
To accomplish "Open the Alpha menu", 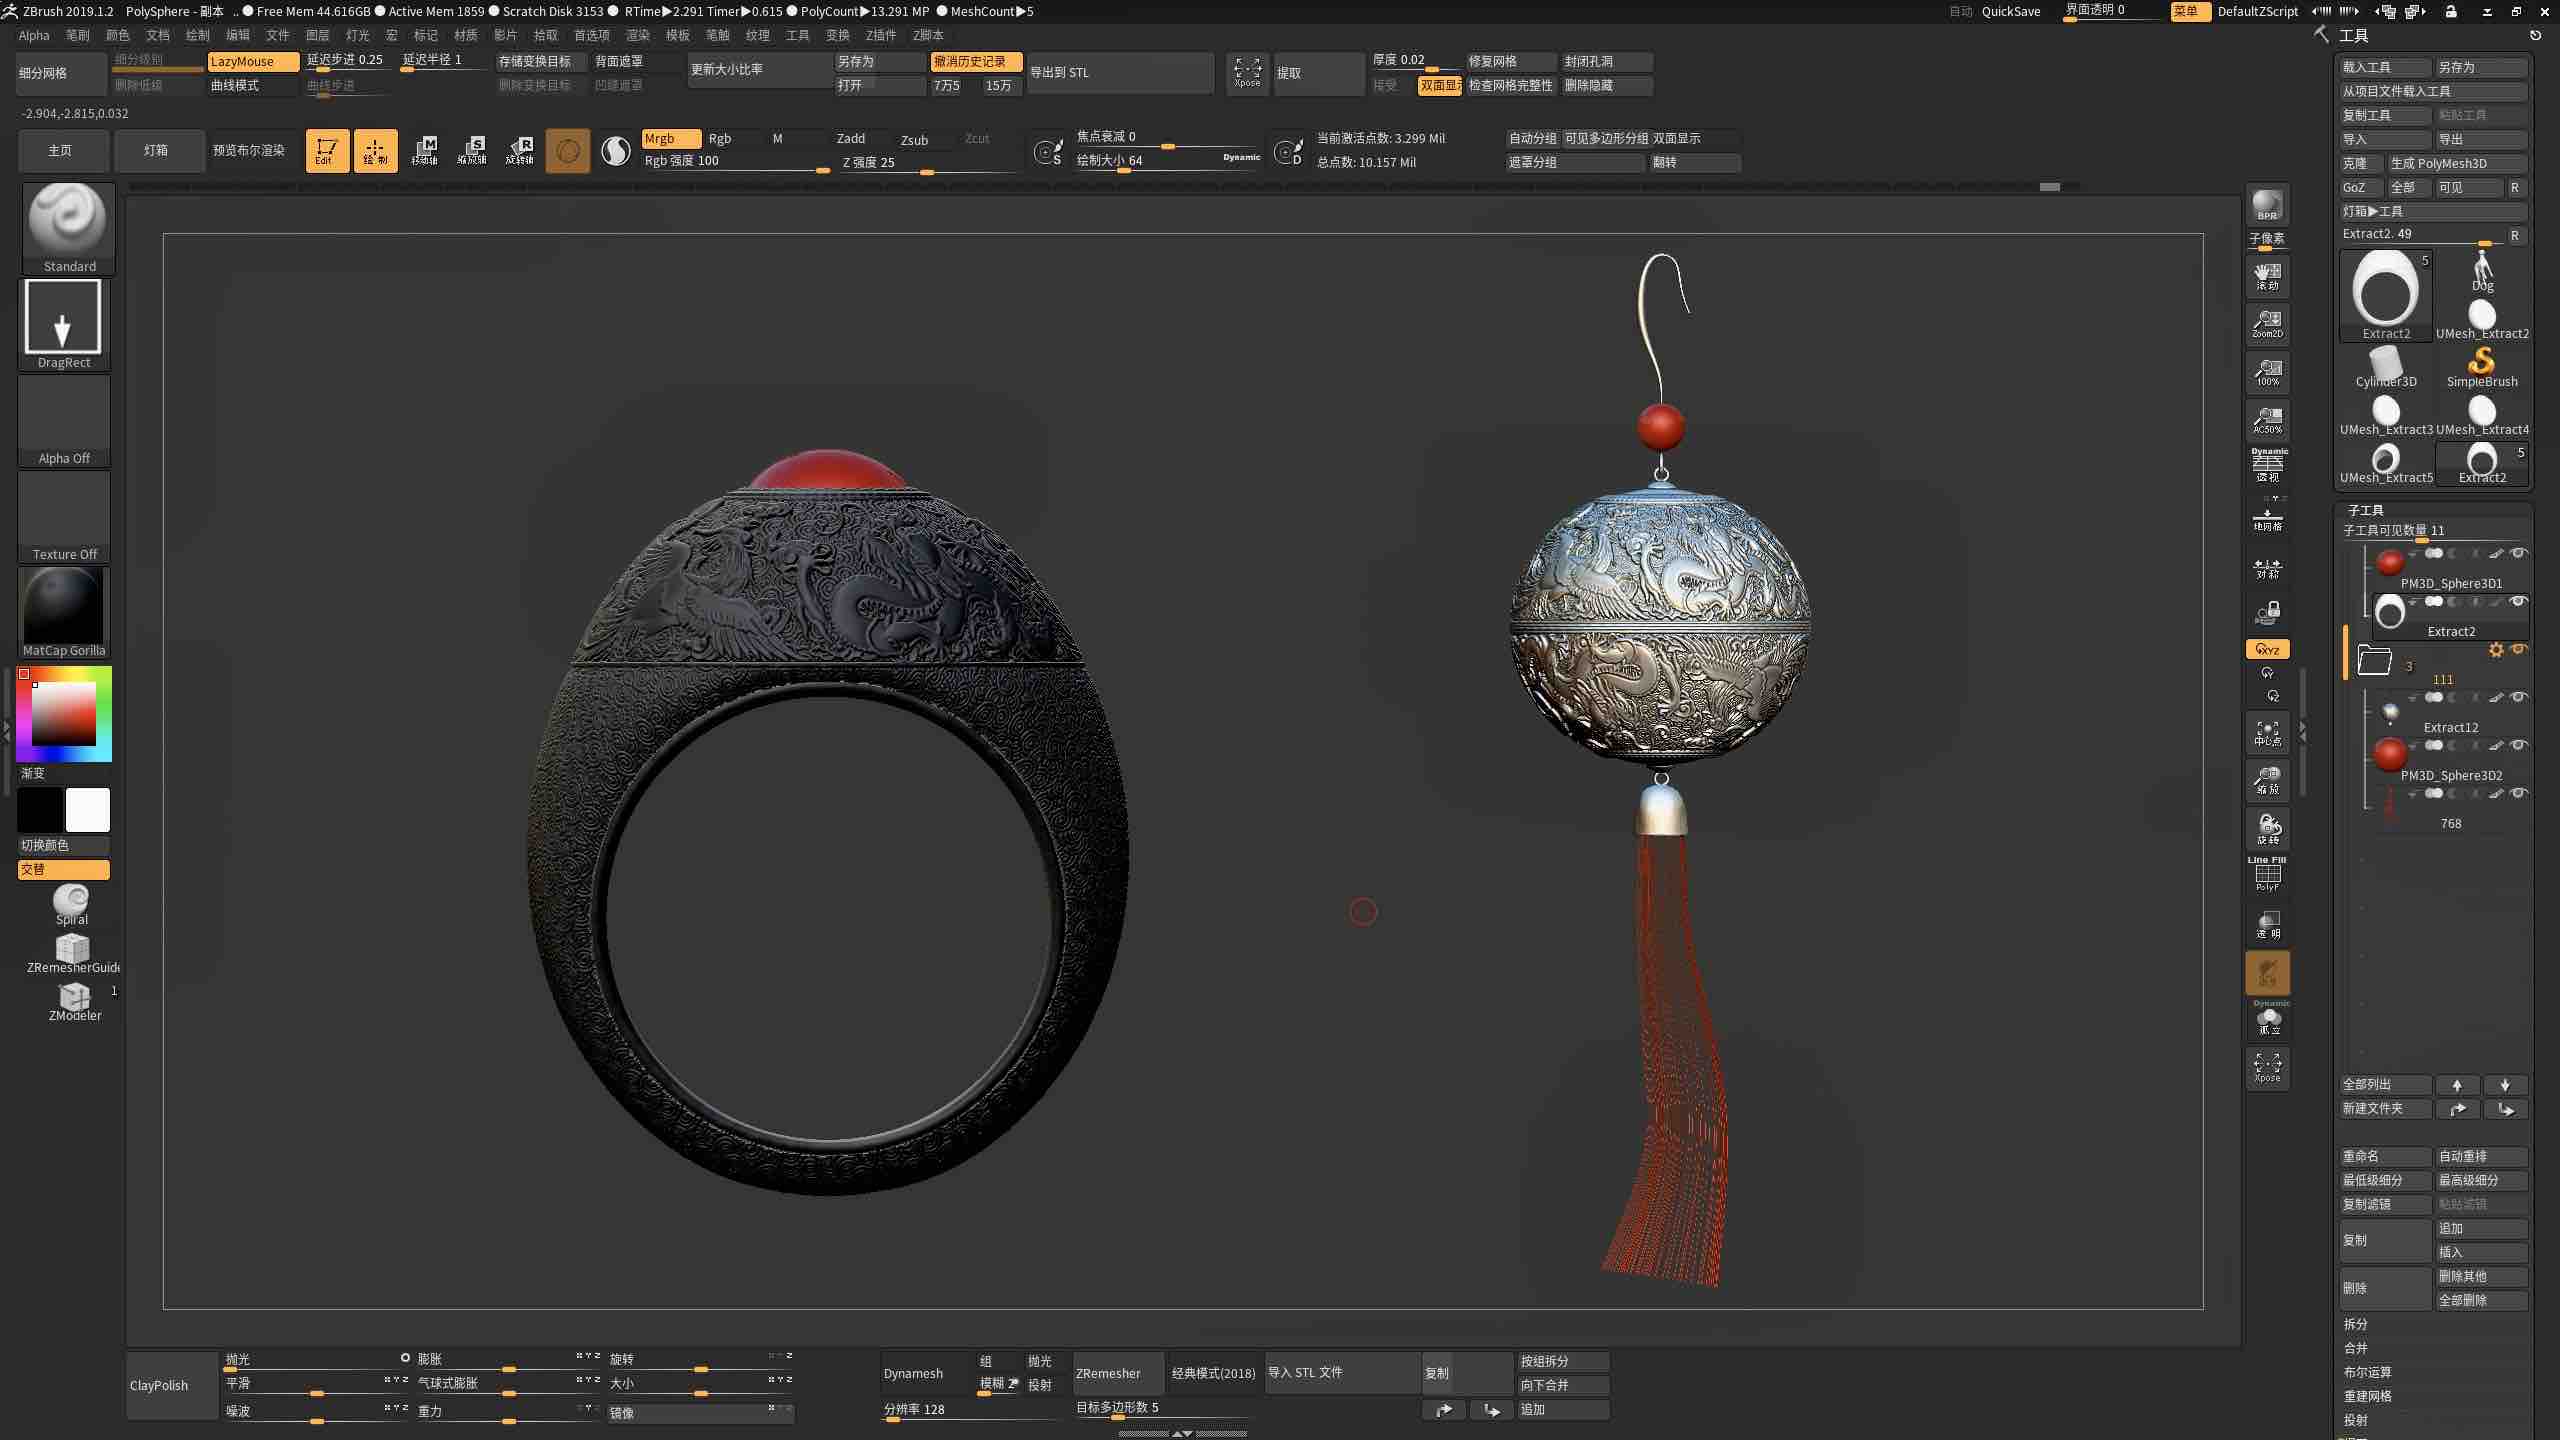I will pos(34,35).
